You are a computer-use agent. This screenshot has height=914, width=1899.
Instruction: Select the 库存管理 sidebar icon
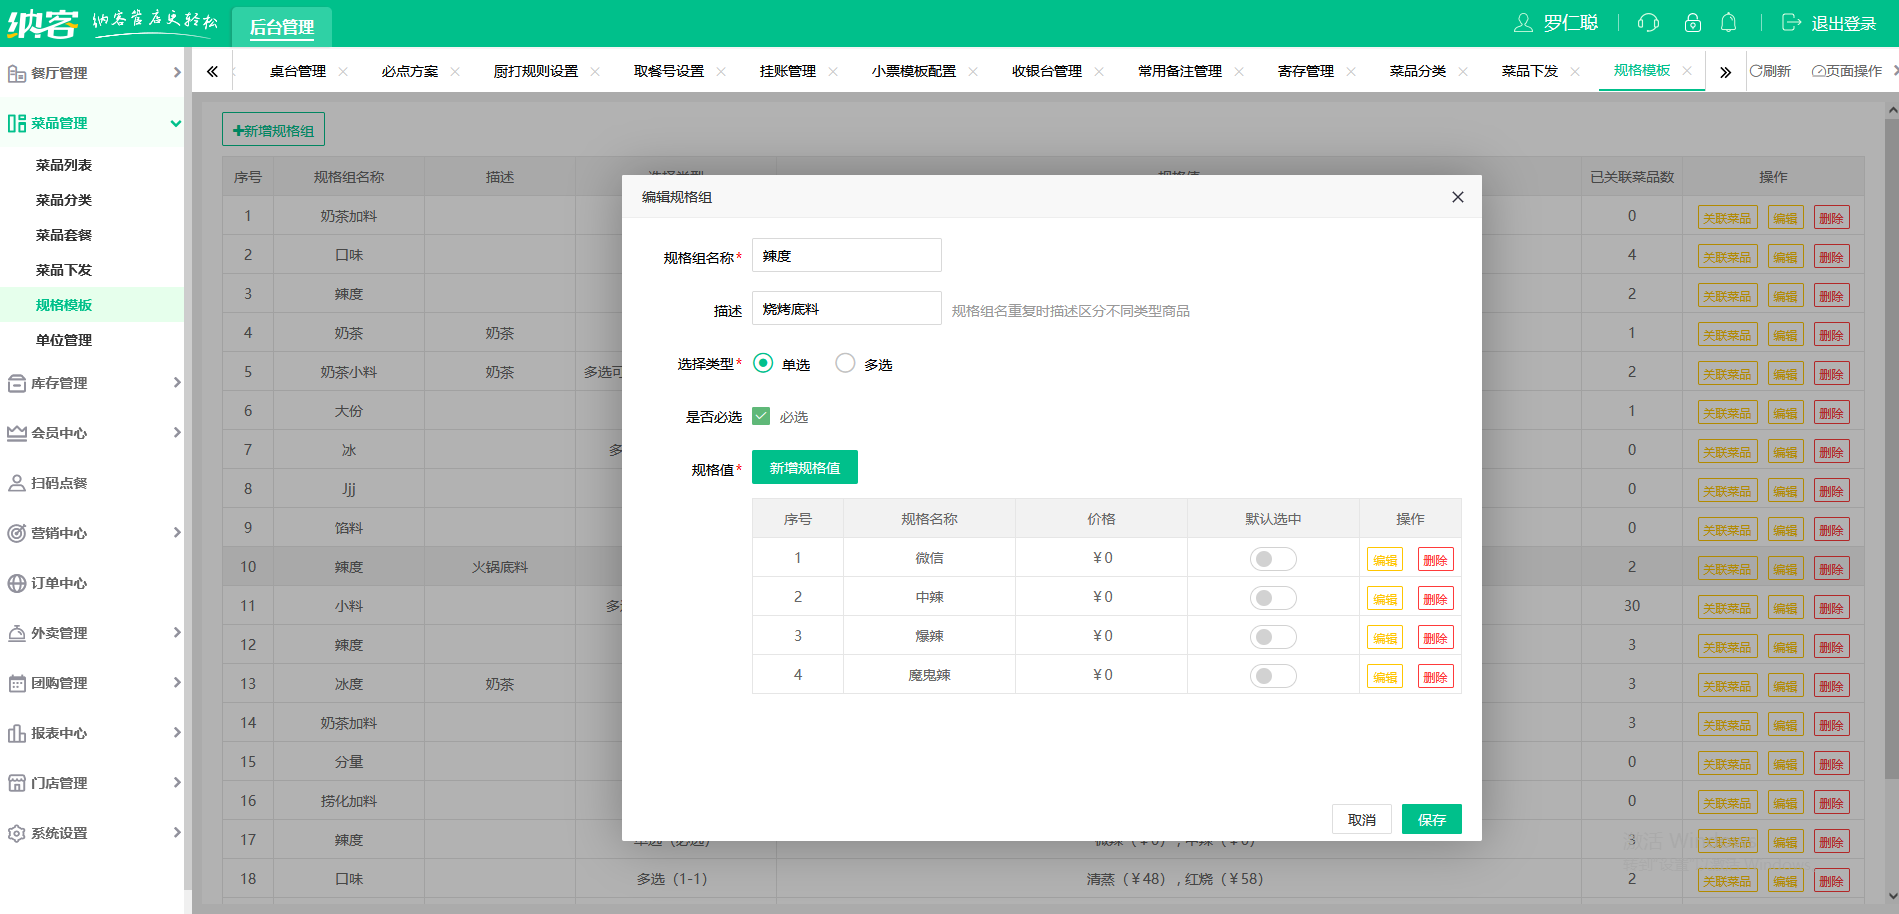tap(17, 383)
